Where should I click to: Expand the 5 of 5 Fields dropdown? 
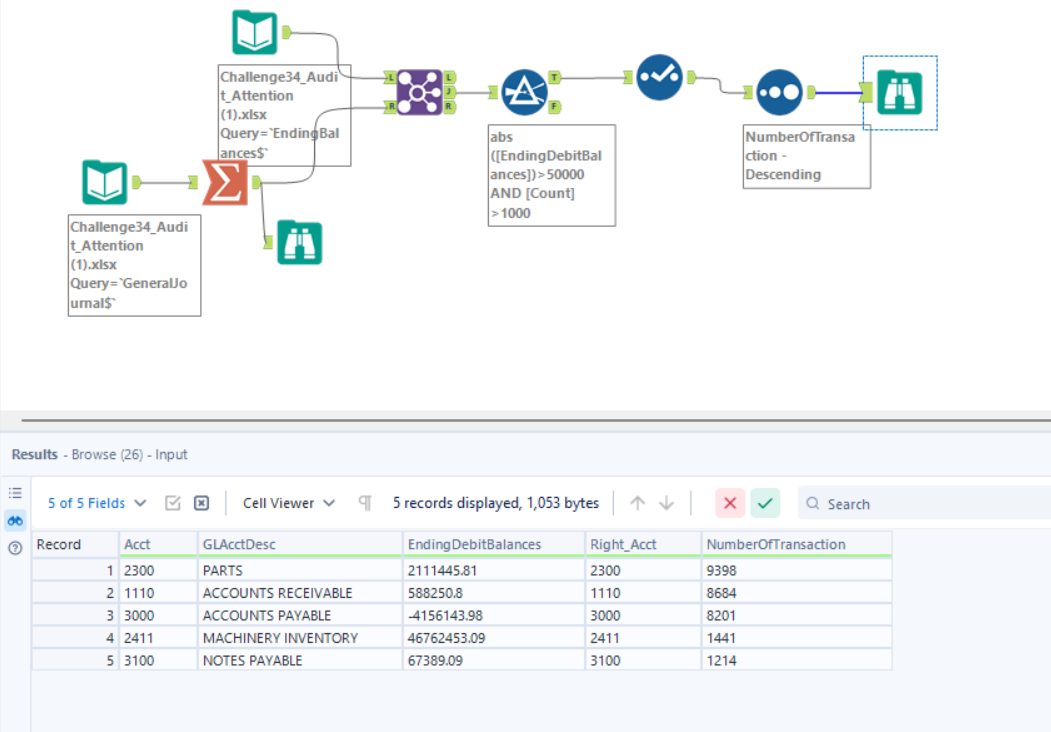[x=97, y=503]
